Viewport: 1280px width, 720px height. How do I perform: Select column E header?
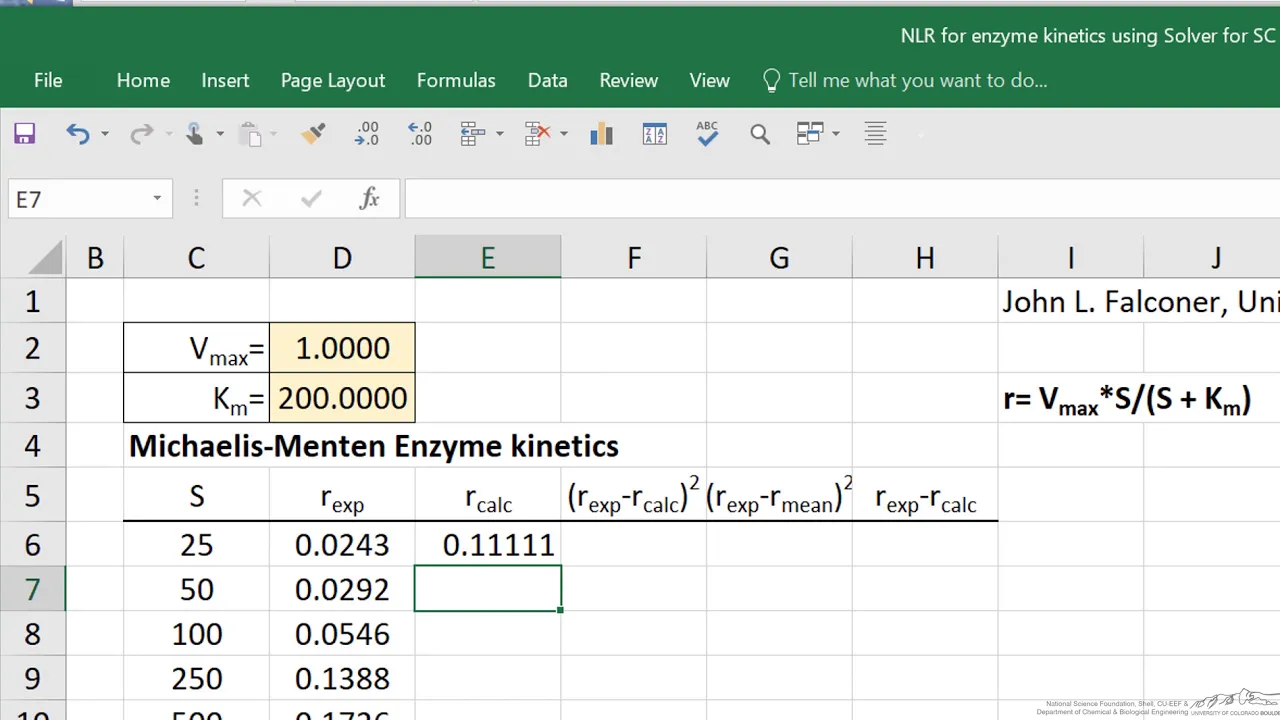pyautogui.click(x=488, y=258)
